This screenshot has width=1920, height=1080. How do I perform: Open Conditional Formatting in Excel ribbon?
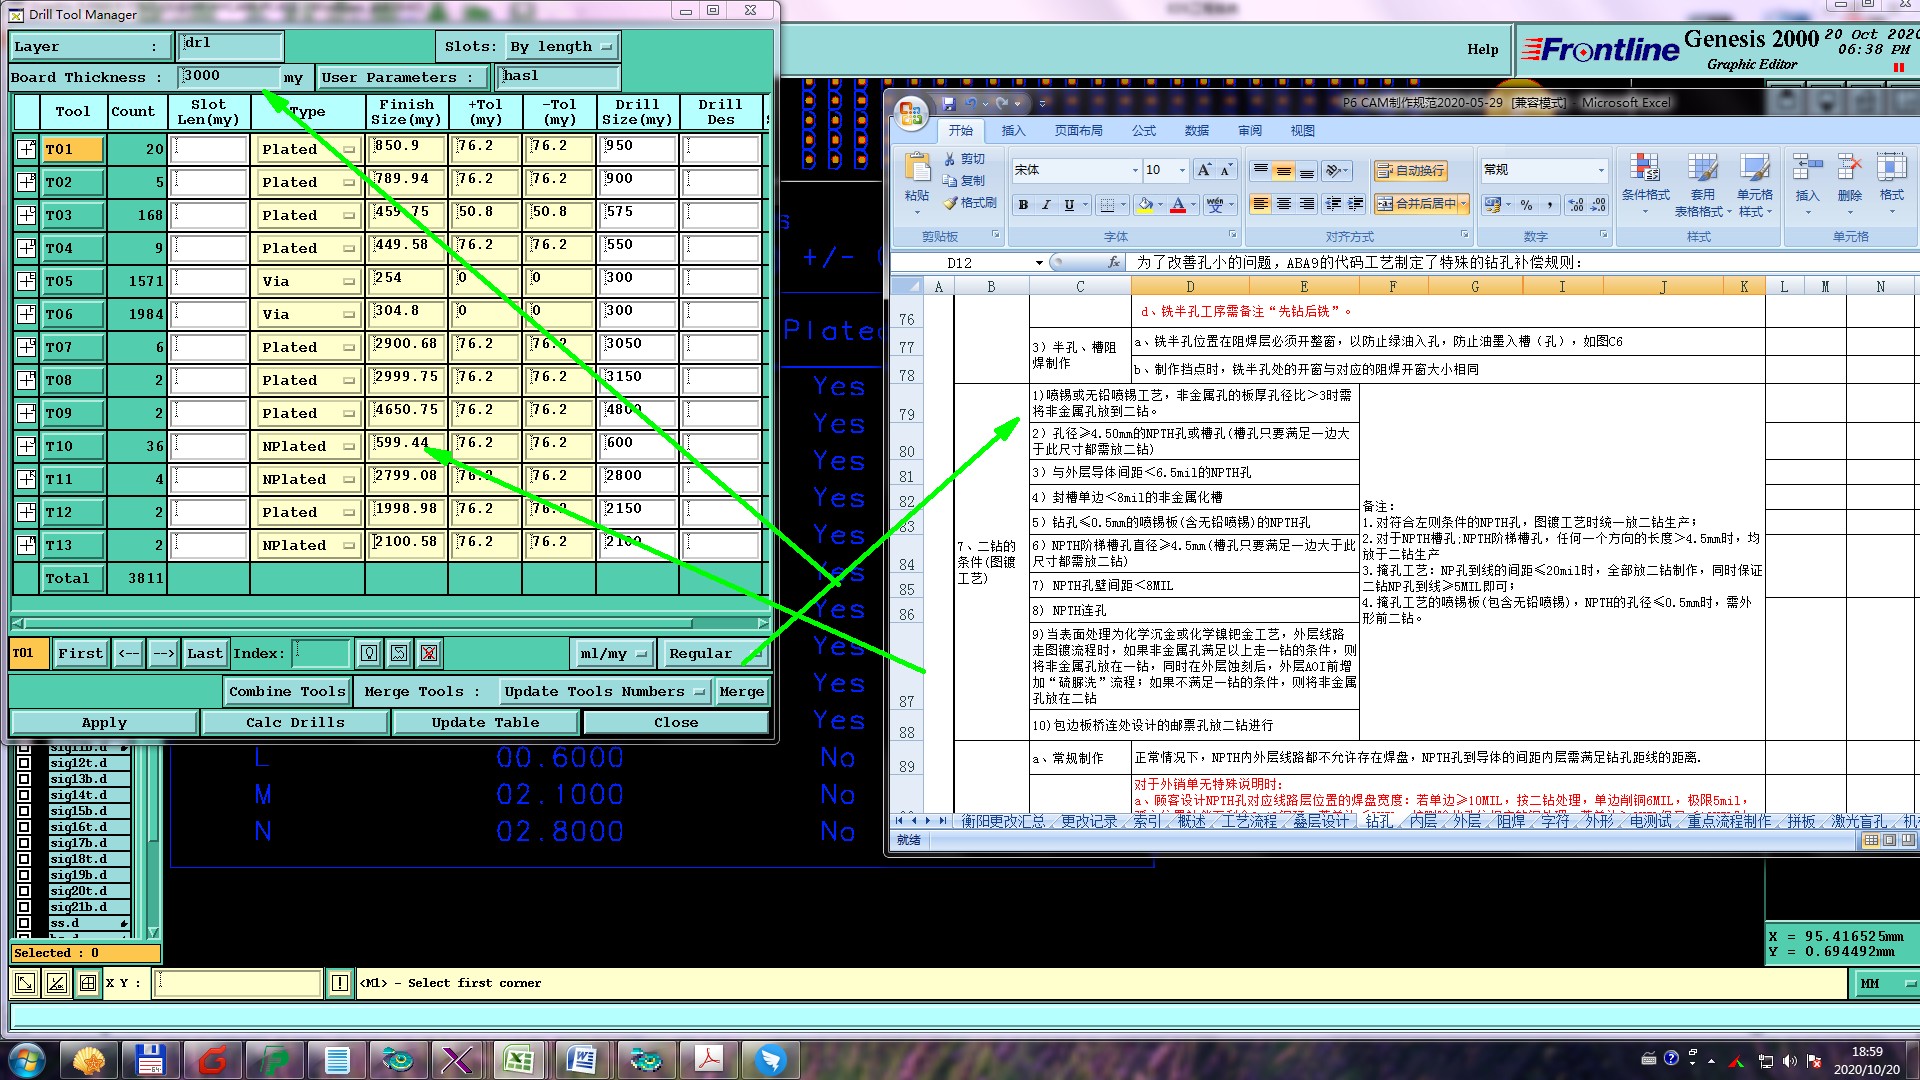tap(1645, 185)
